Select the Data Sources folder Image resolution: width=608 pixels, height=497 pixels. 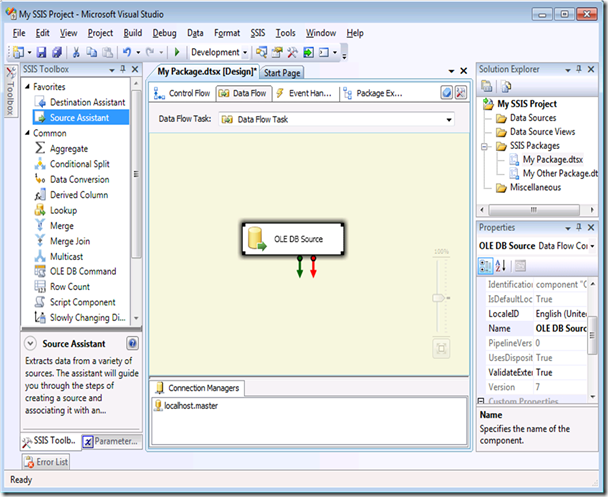(x=526, y=118)
